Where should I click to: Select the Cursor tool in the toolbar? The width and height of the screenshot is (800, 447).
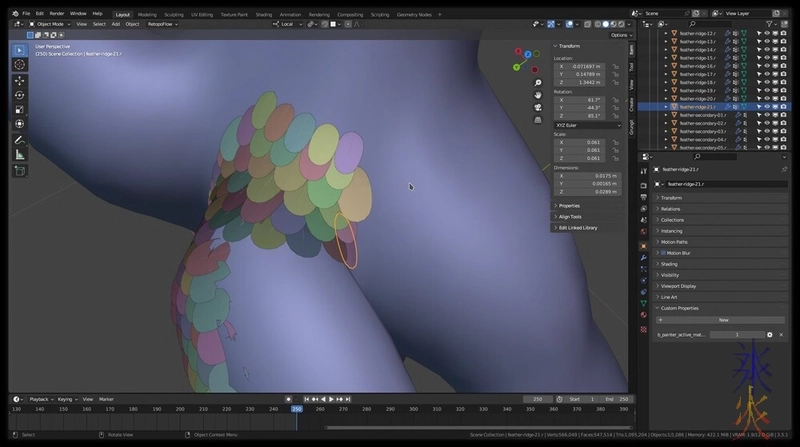coord(19,64)
